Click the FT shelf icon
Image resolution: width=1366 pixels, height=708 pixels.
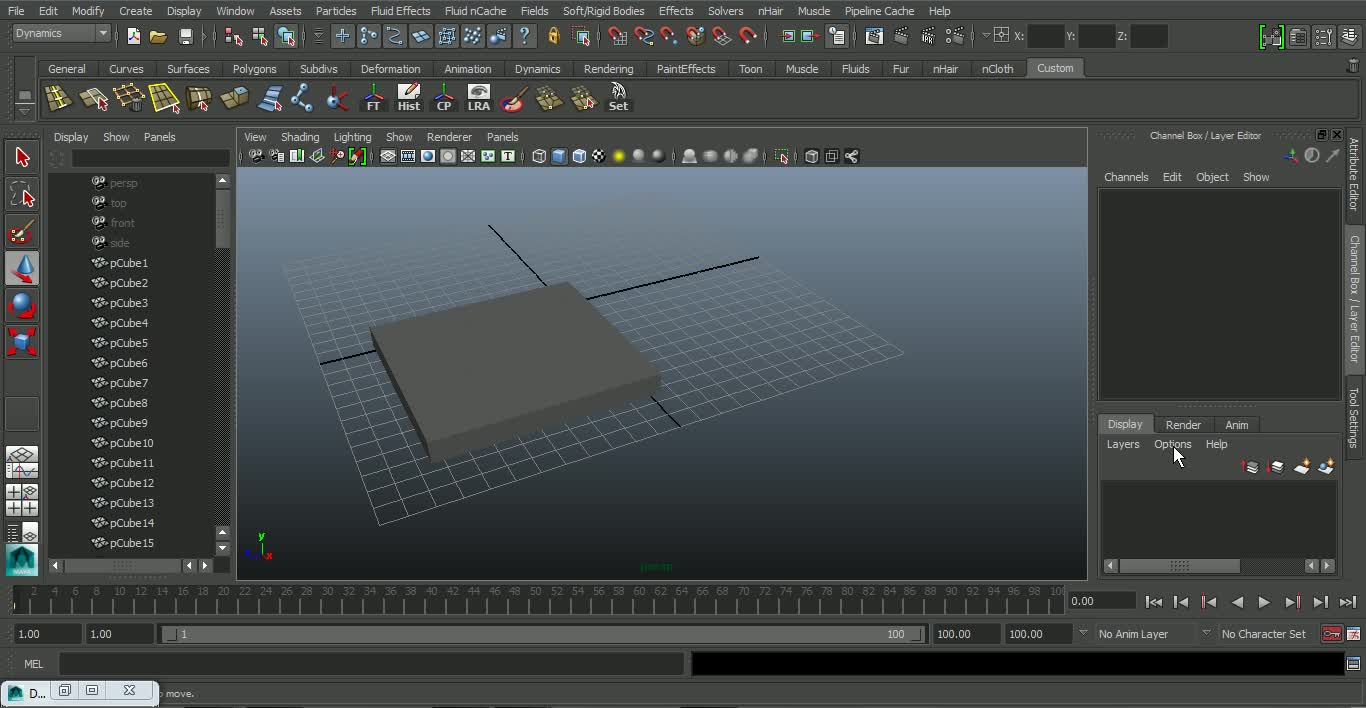(x=373, y=98)
